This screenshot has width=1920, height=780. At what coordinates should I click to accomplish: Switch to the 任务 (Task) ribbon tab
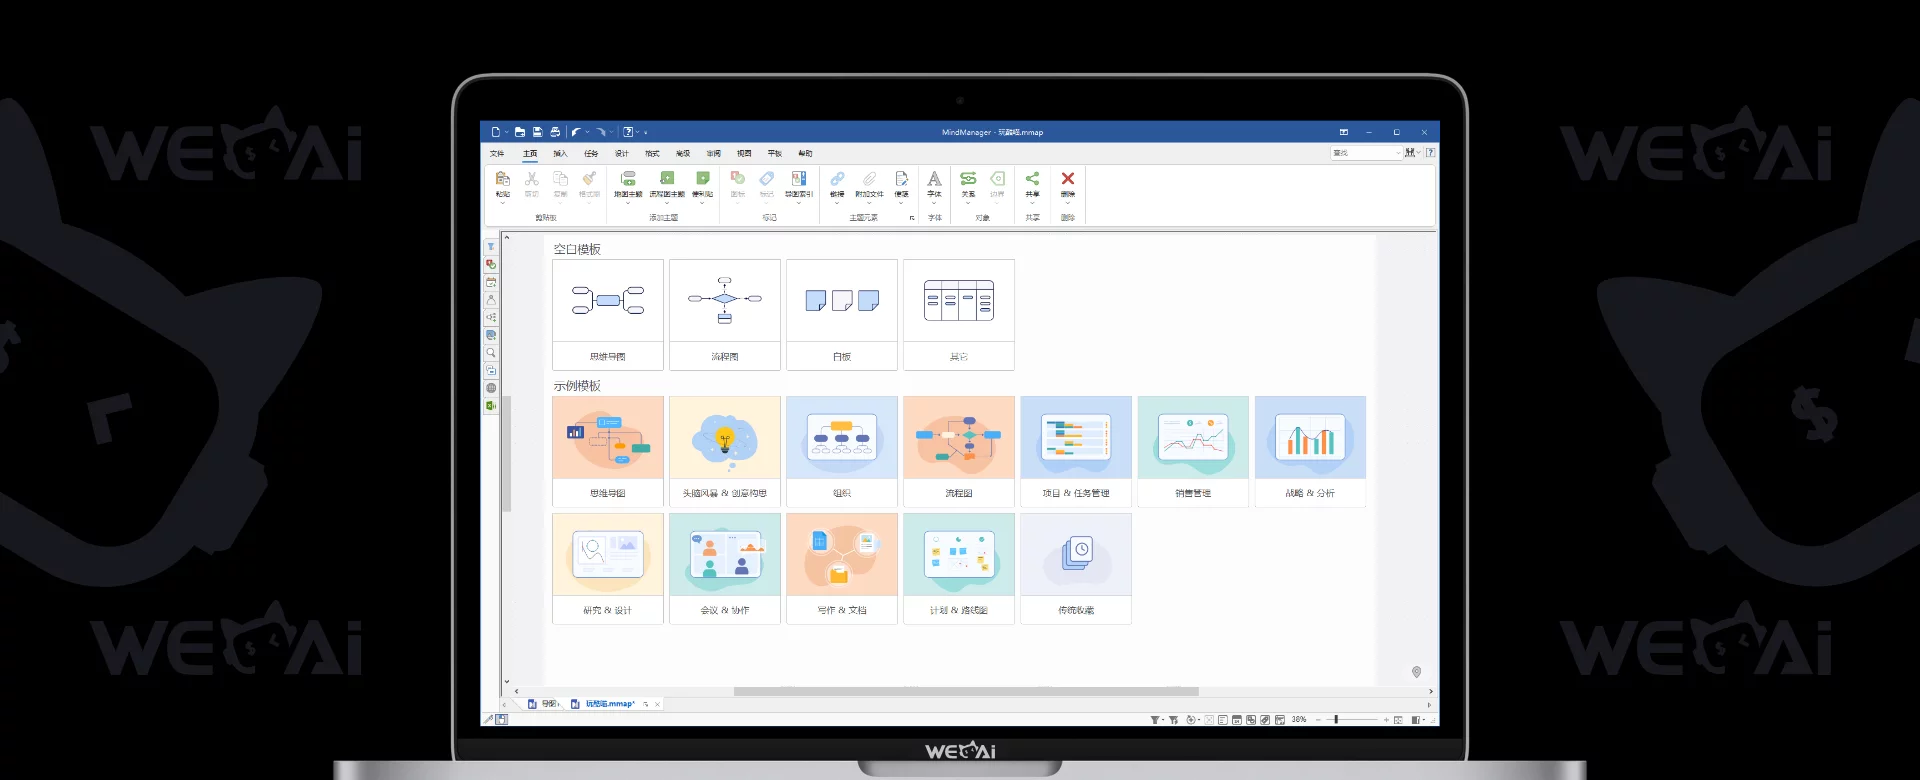pyautogui.click(x=591, y=154)
